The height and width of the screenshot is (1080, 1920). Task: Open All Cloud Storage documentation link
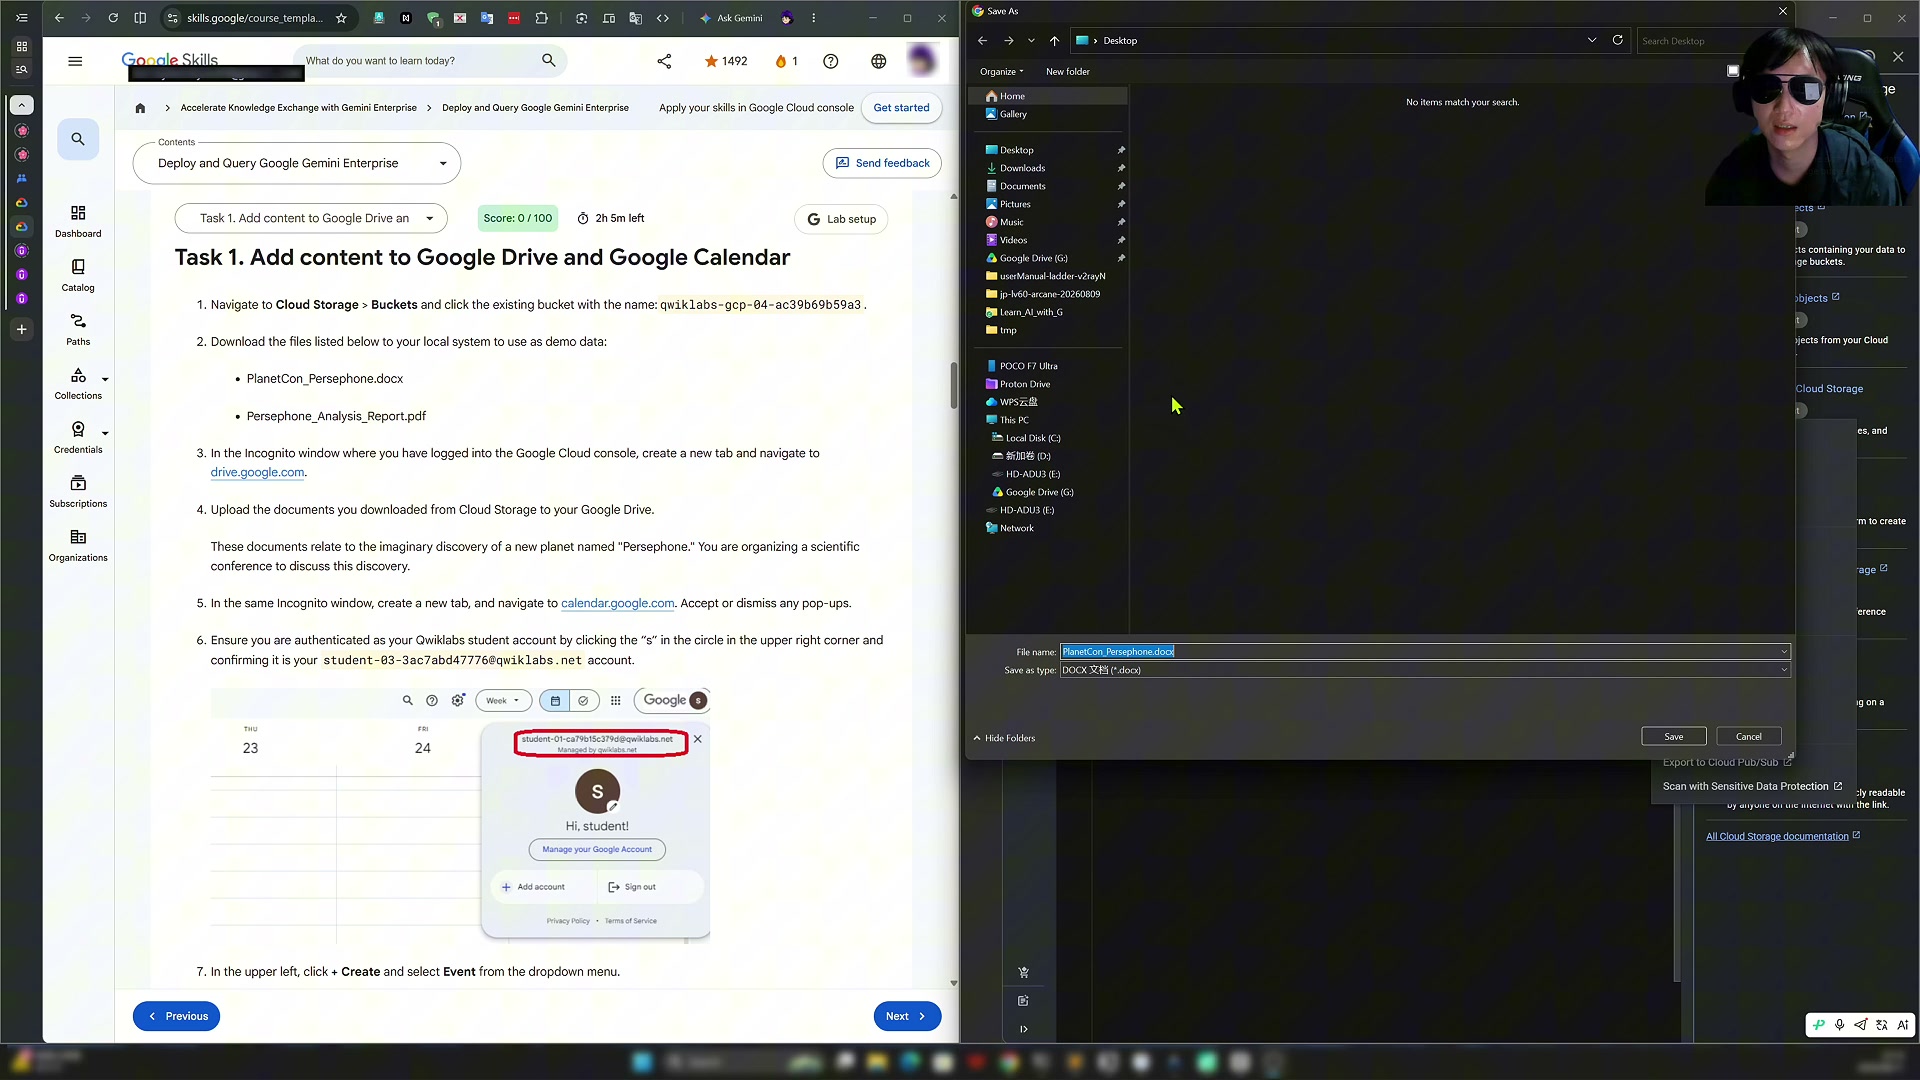coord(1777,837)
